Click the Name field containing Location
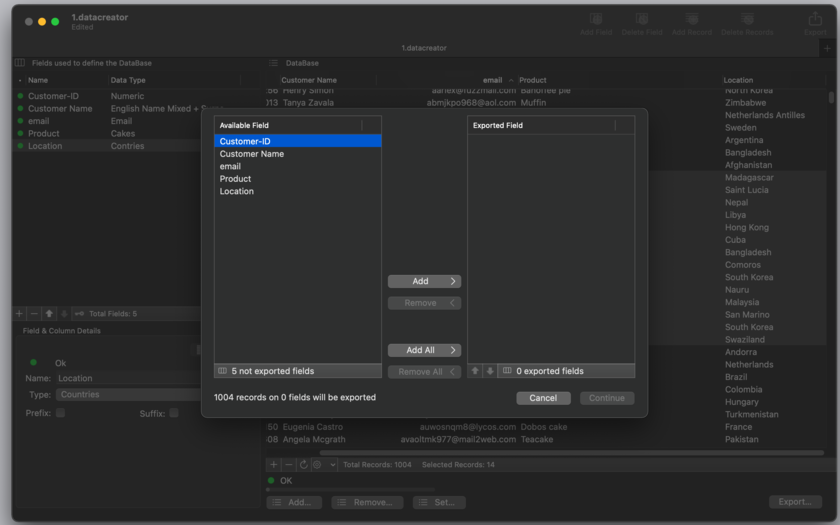840x525 pixels. (129, 378)
